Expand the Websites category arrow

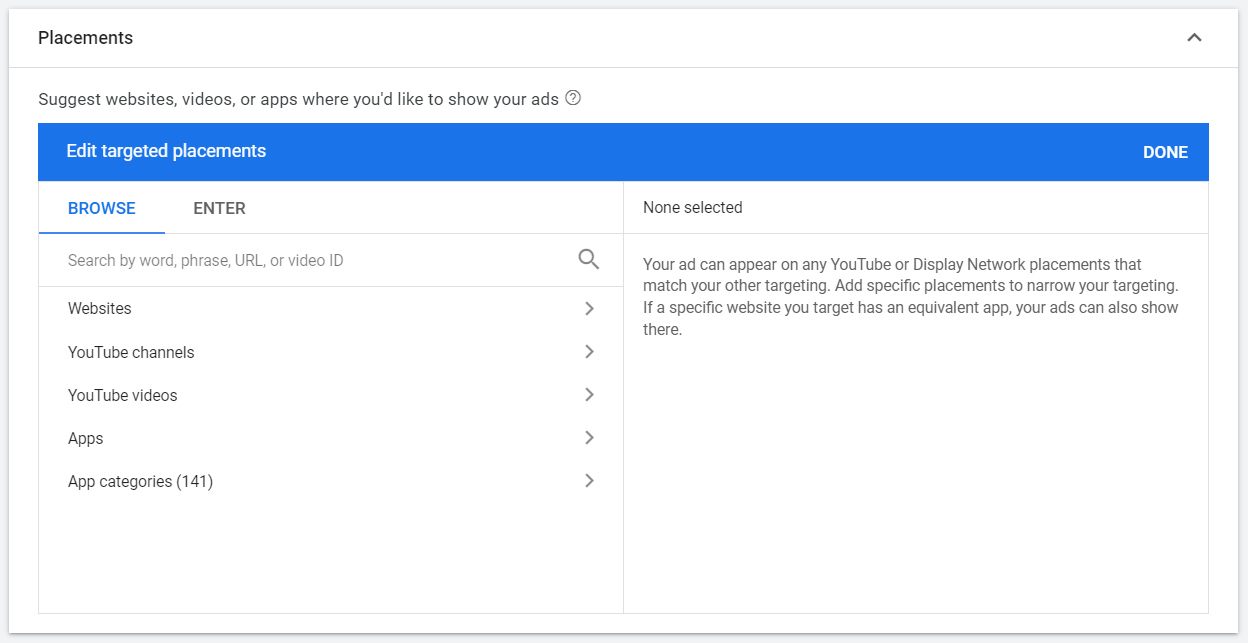(x=589, y=309)
